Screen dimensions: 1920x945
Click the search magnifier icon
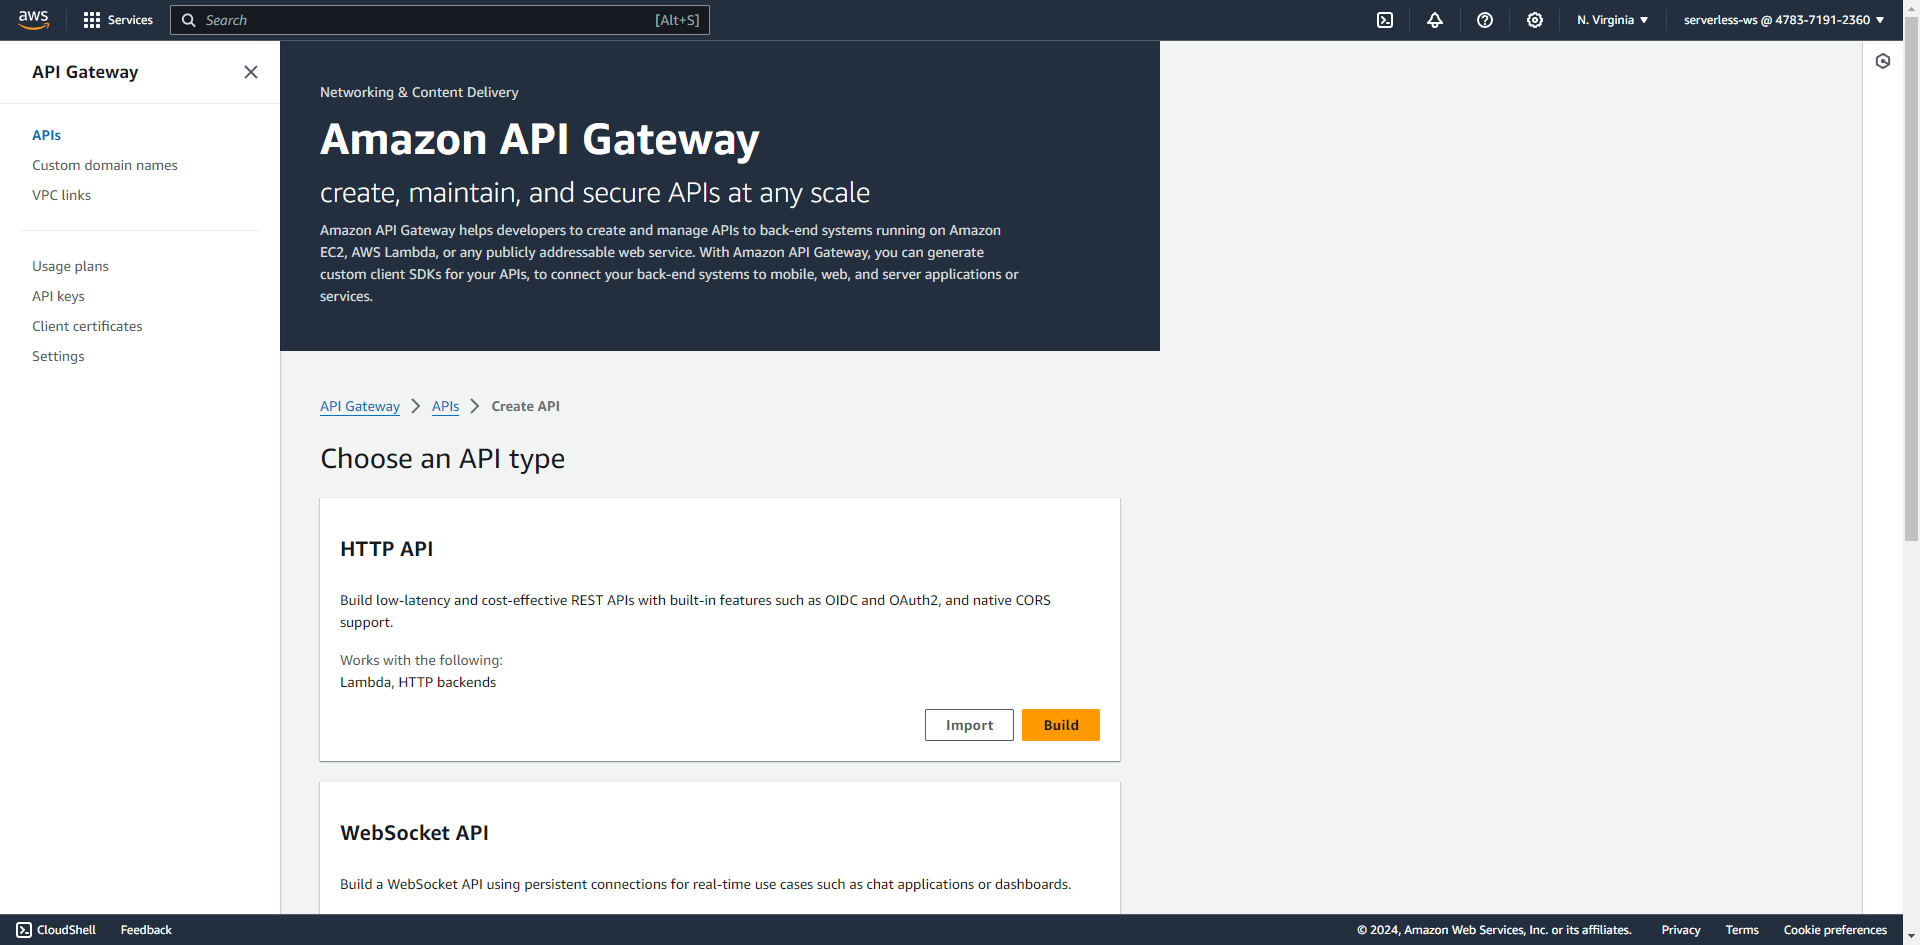tap(189, 20)
